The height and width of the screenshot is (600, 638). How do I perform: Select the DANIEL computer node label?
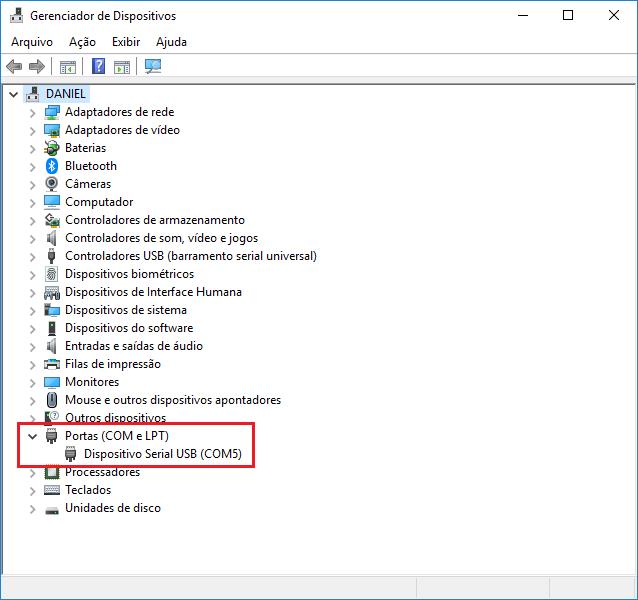(66, 94)
